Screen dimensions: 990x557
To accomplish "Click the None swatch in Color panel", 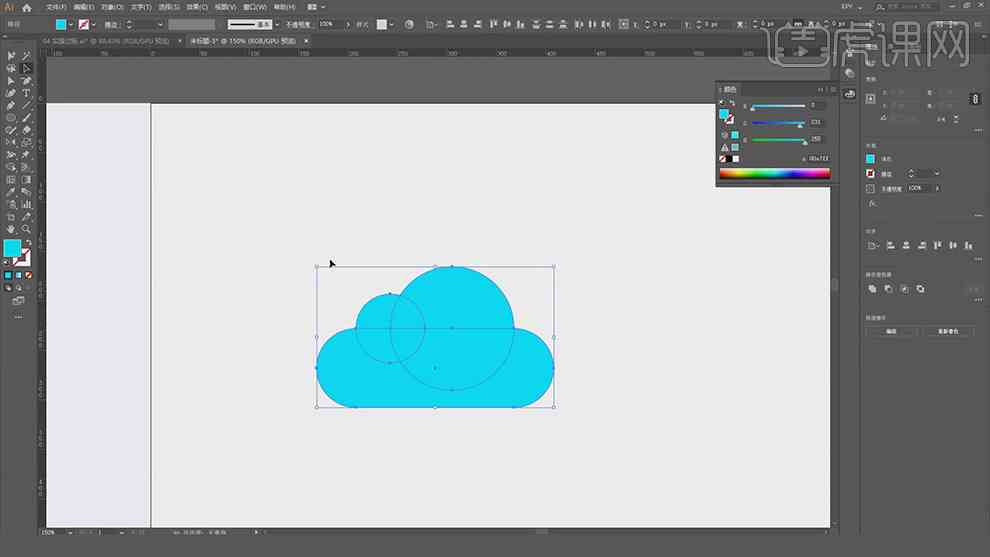I will tap(722, 159).
